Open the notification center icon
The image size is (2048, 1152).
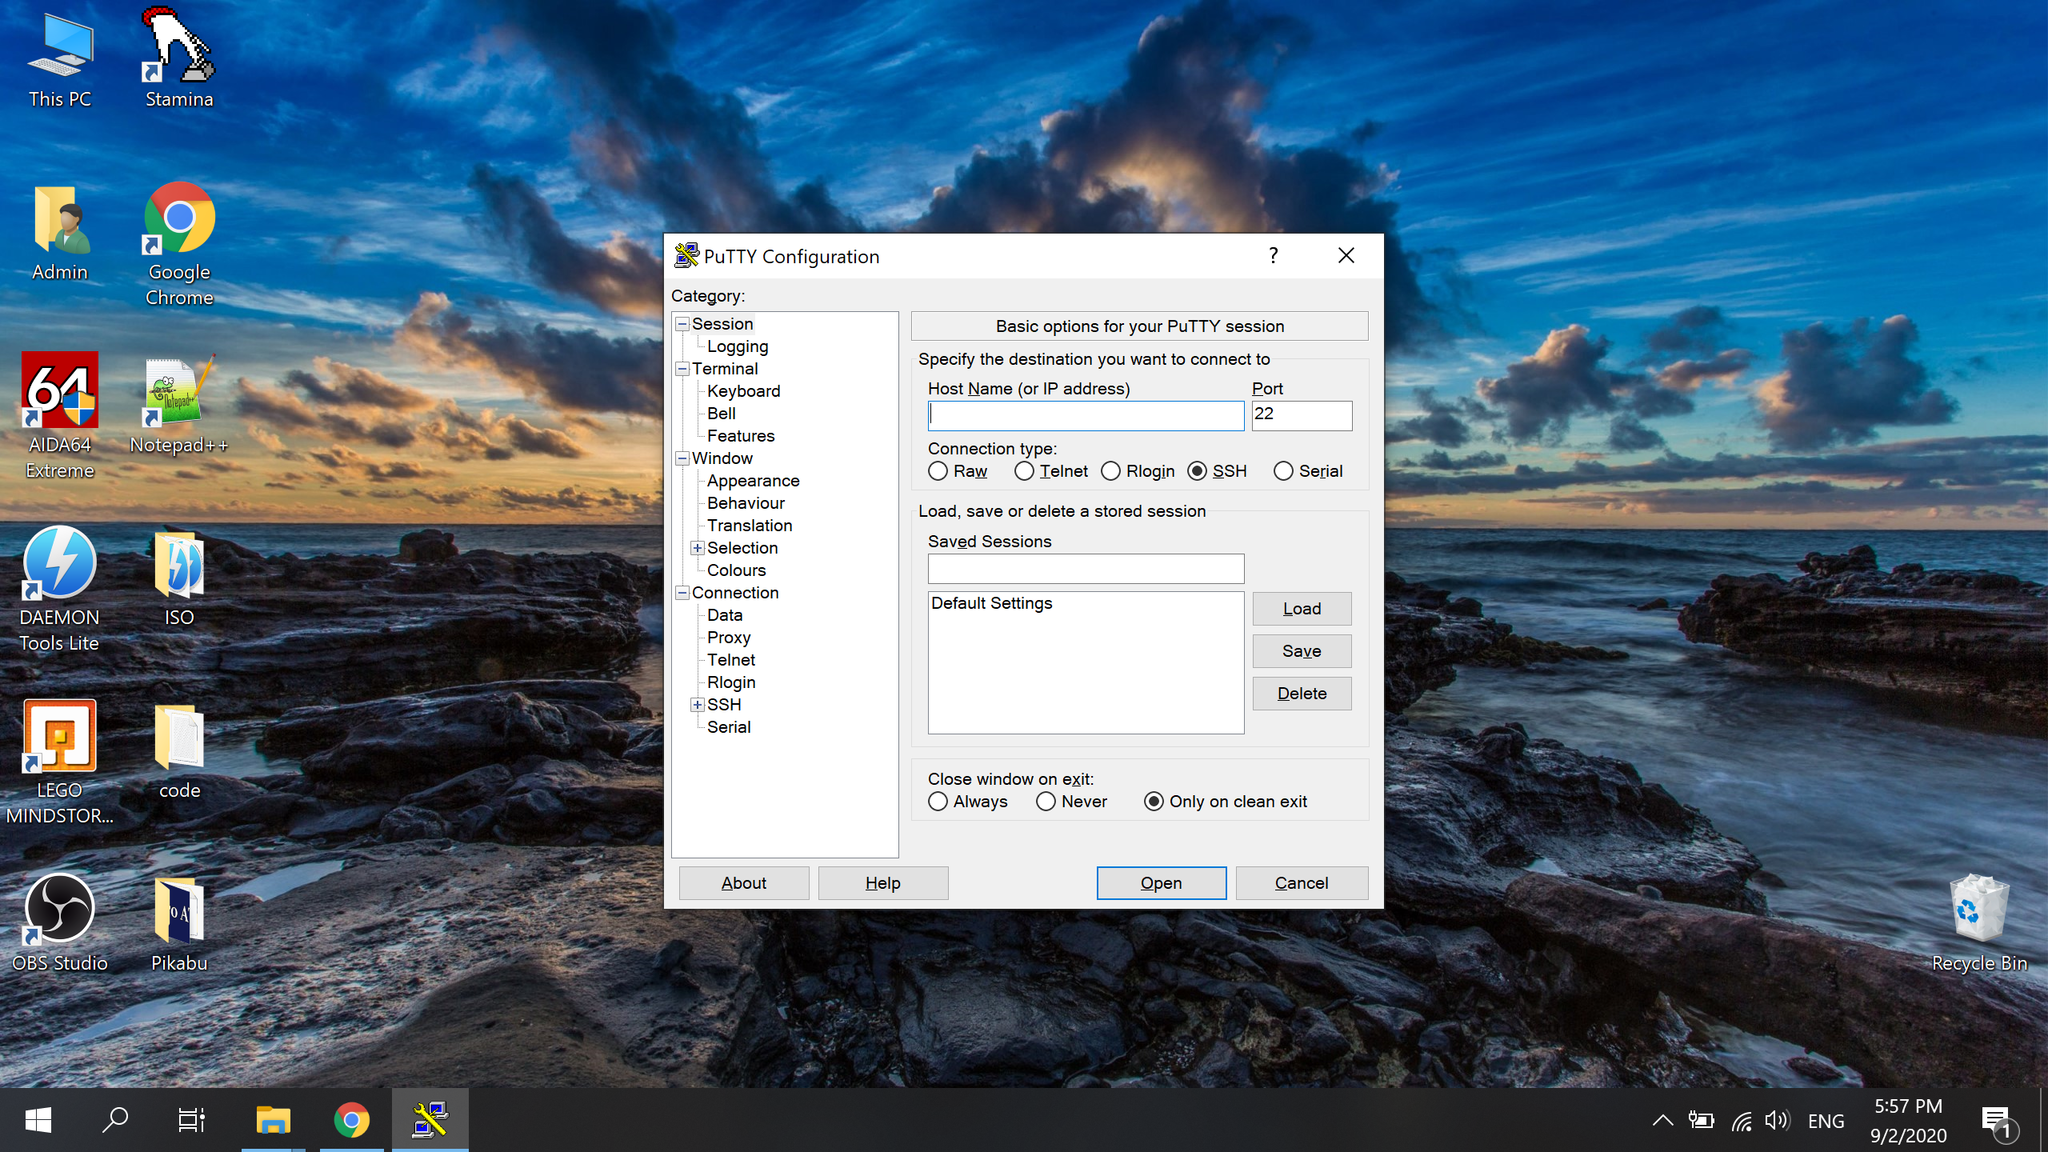click(1998, 1122)
